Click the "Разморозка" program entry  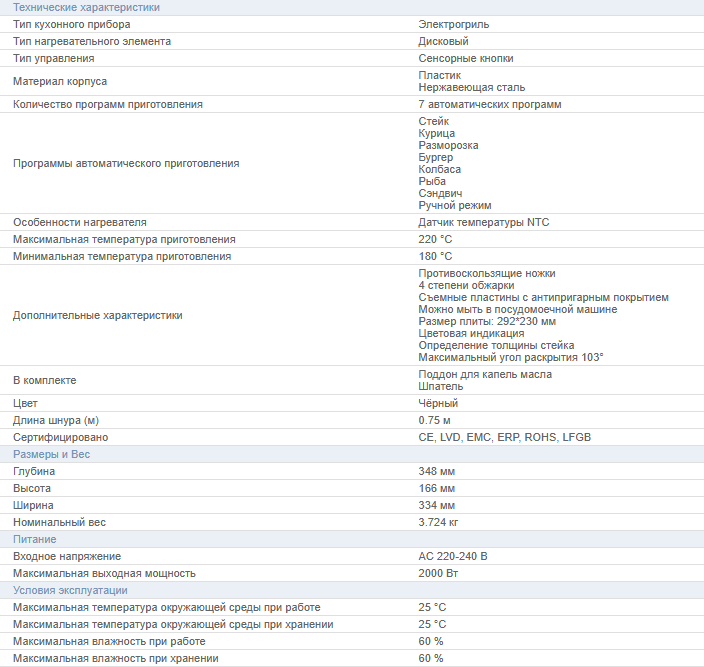448,145
